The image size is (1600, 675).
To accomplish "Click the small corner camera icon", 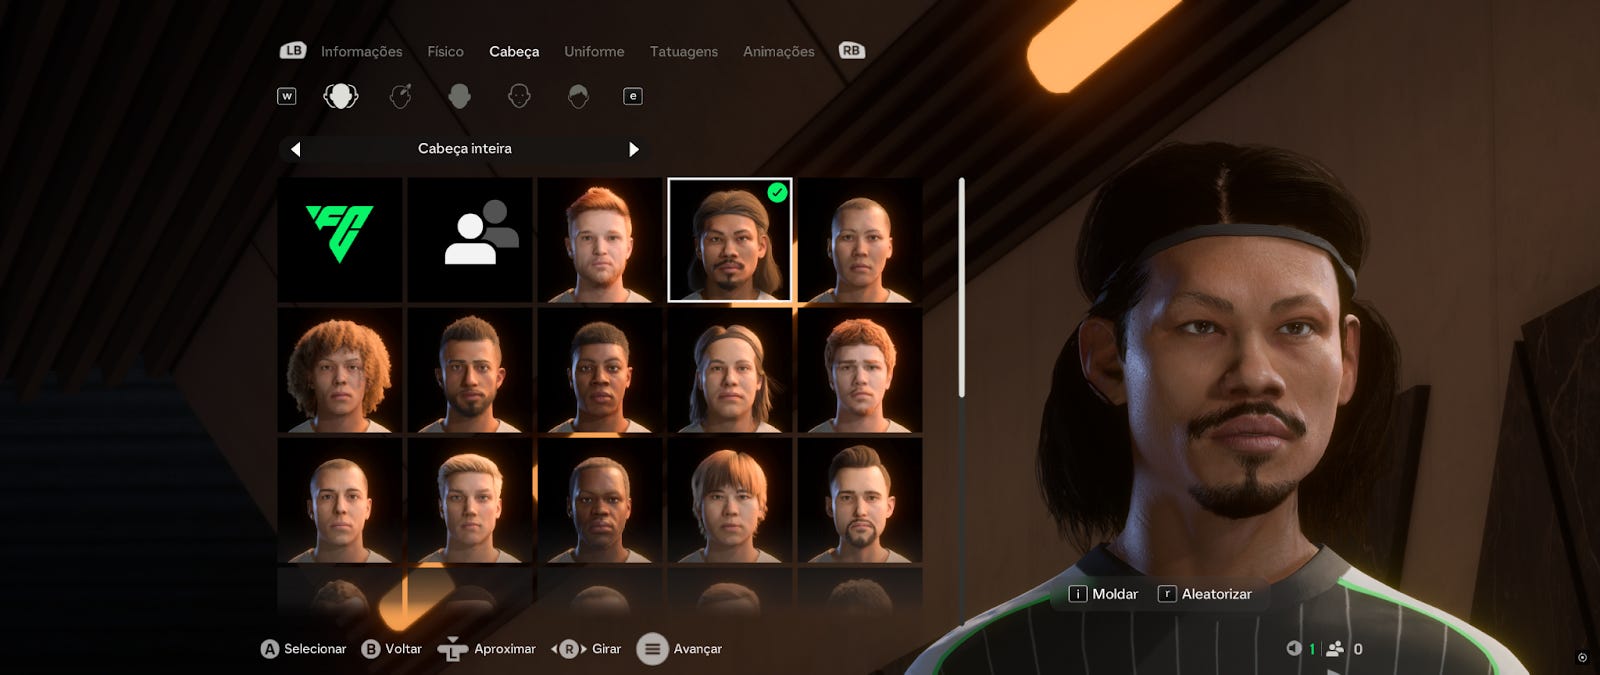I will [1582, 657].
